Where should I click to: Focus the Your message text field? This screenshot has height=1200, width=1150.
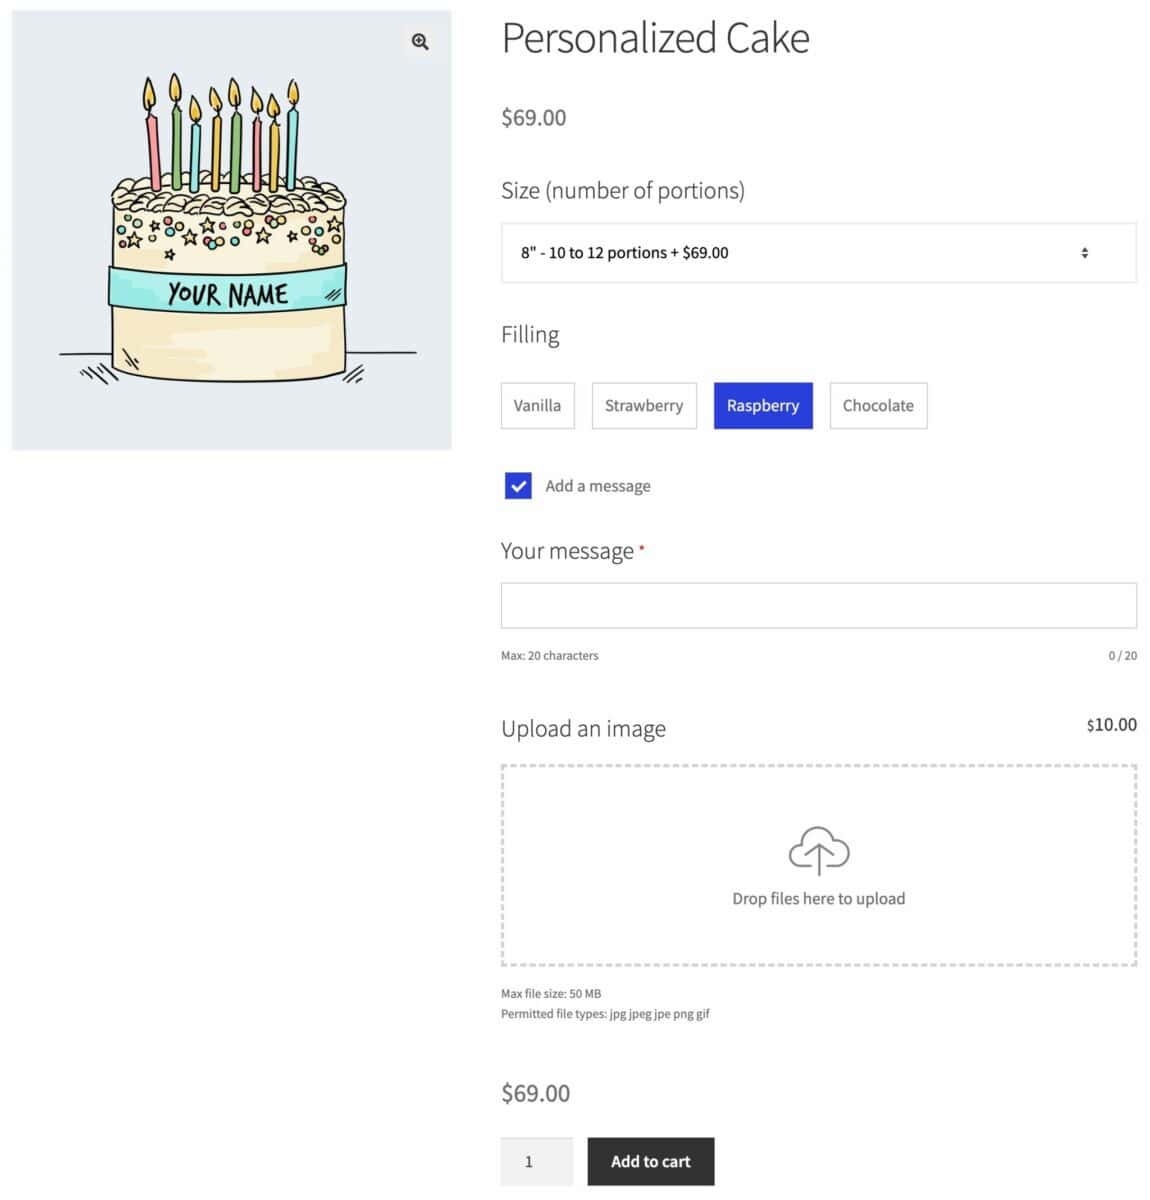tap(818, 606)
